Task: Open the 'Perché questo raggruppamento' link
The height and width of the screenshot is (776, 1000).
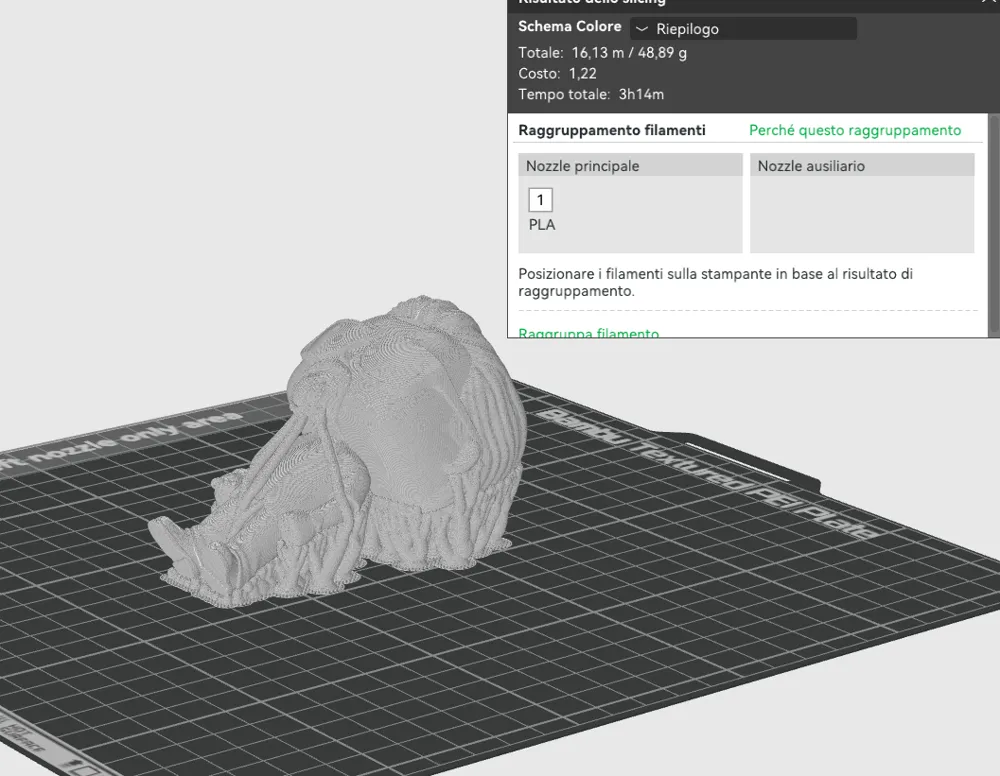Action: tap(855, 130)
